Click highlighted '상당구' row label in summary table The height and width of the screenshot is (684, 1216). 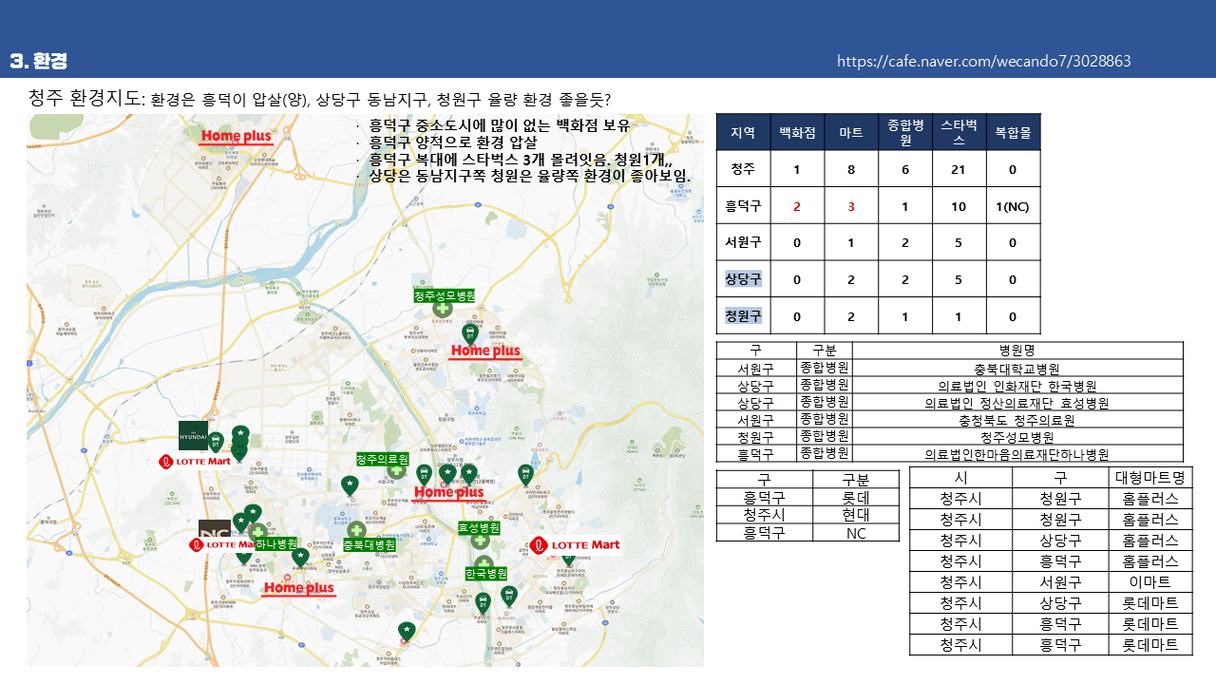743,279
